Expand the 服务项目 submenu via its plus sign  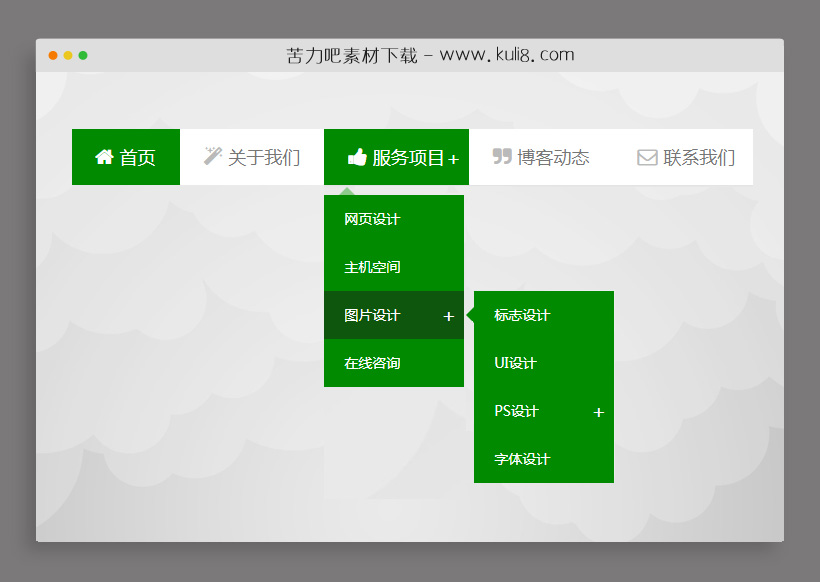pos(456,158)
